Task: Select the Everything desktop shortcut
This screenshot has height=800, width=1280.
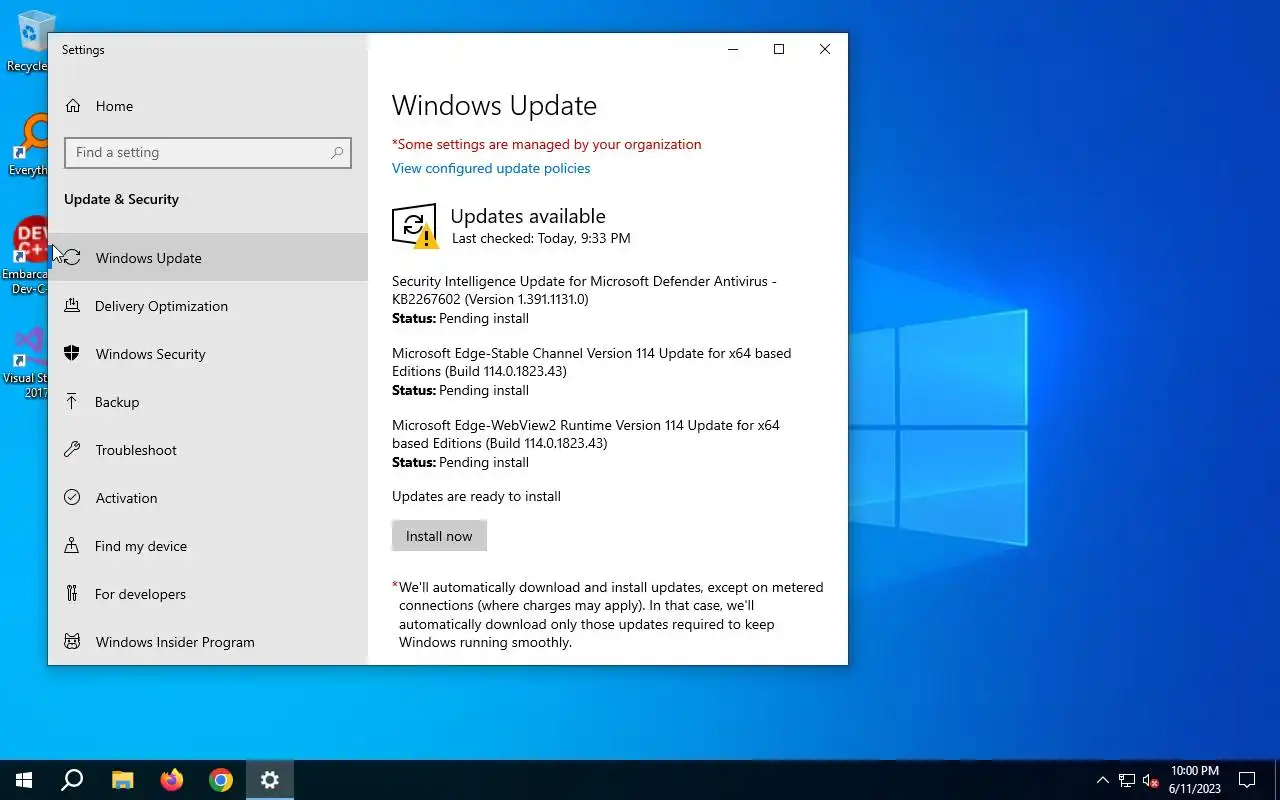Action: point(26,146)
